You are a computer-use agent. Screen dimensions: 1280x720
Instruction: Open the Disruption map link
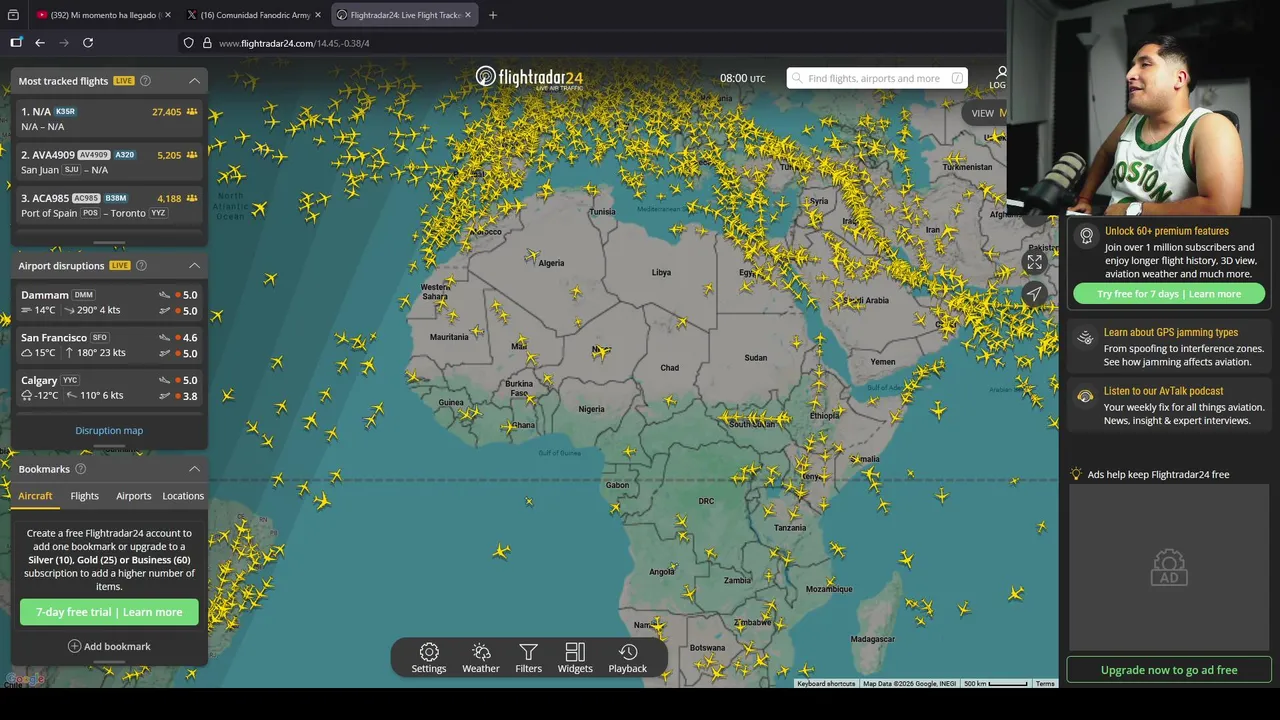click(x=109, y=431)
